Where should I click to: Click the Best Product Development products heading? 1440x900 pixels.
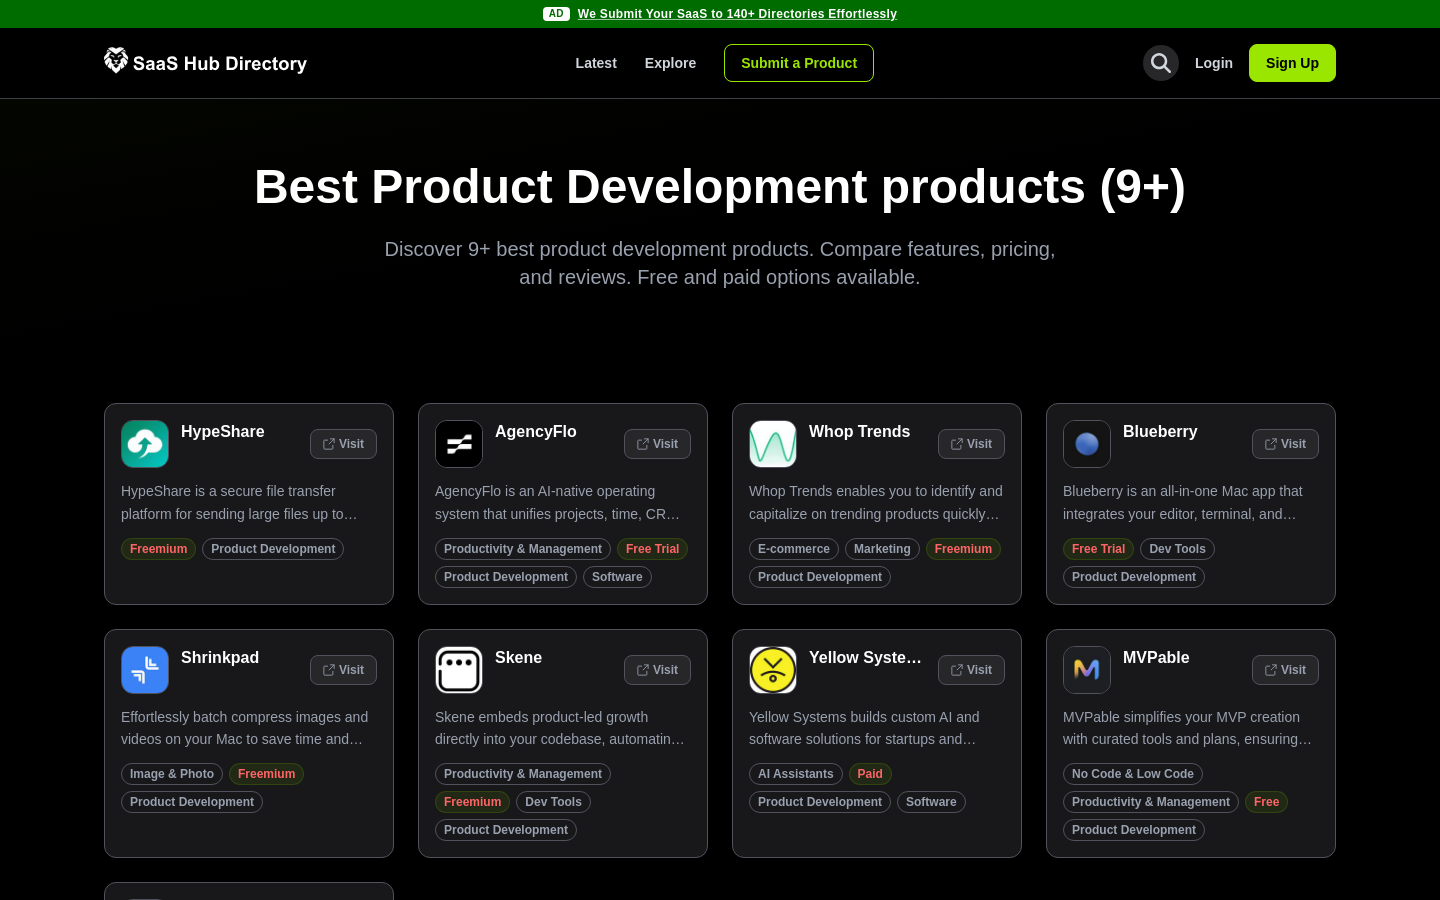tap(720, 187)
